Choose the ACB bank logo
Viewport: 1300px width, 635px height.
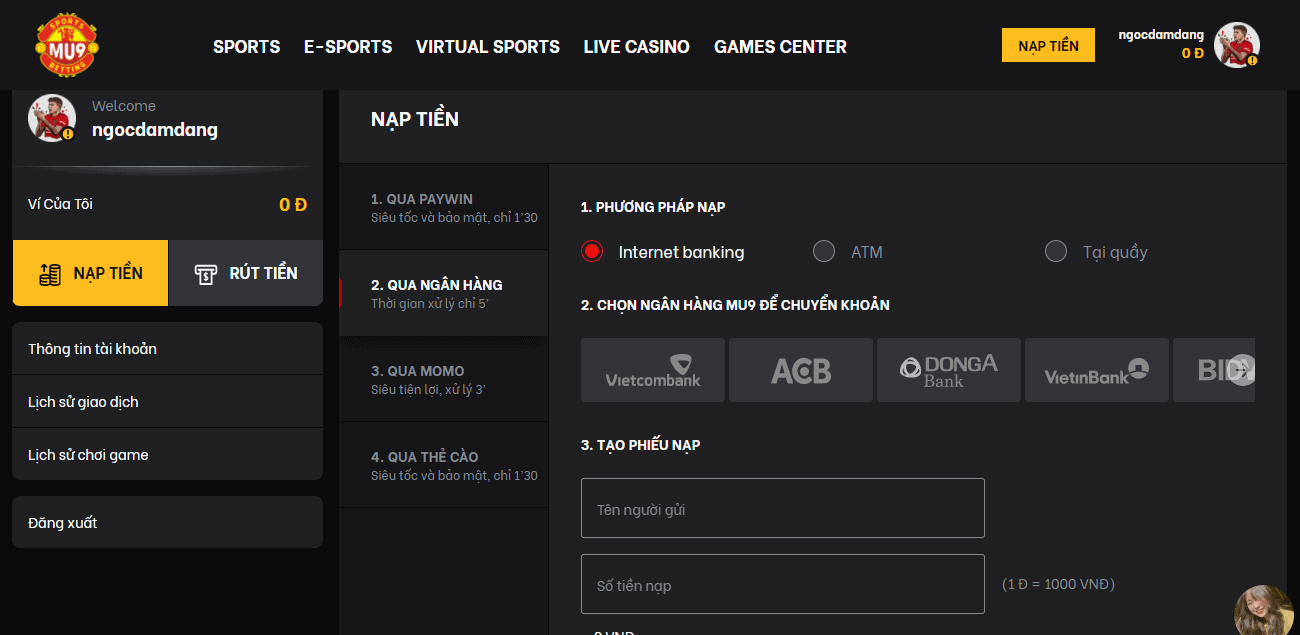[x=801, y=370]
